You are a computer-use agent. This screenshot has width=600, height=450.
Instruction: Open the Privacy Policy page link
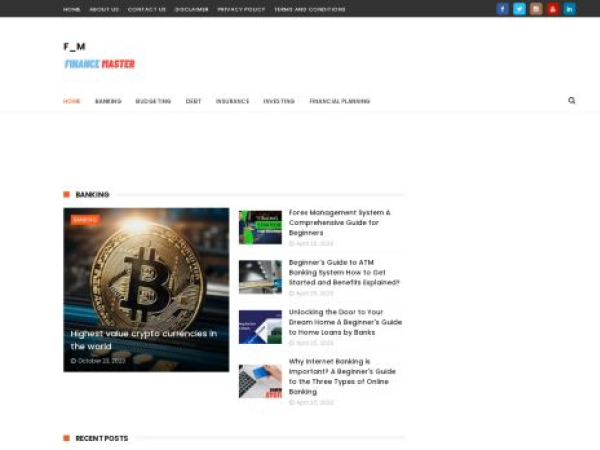(x=241, y=9)
